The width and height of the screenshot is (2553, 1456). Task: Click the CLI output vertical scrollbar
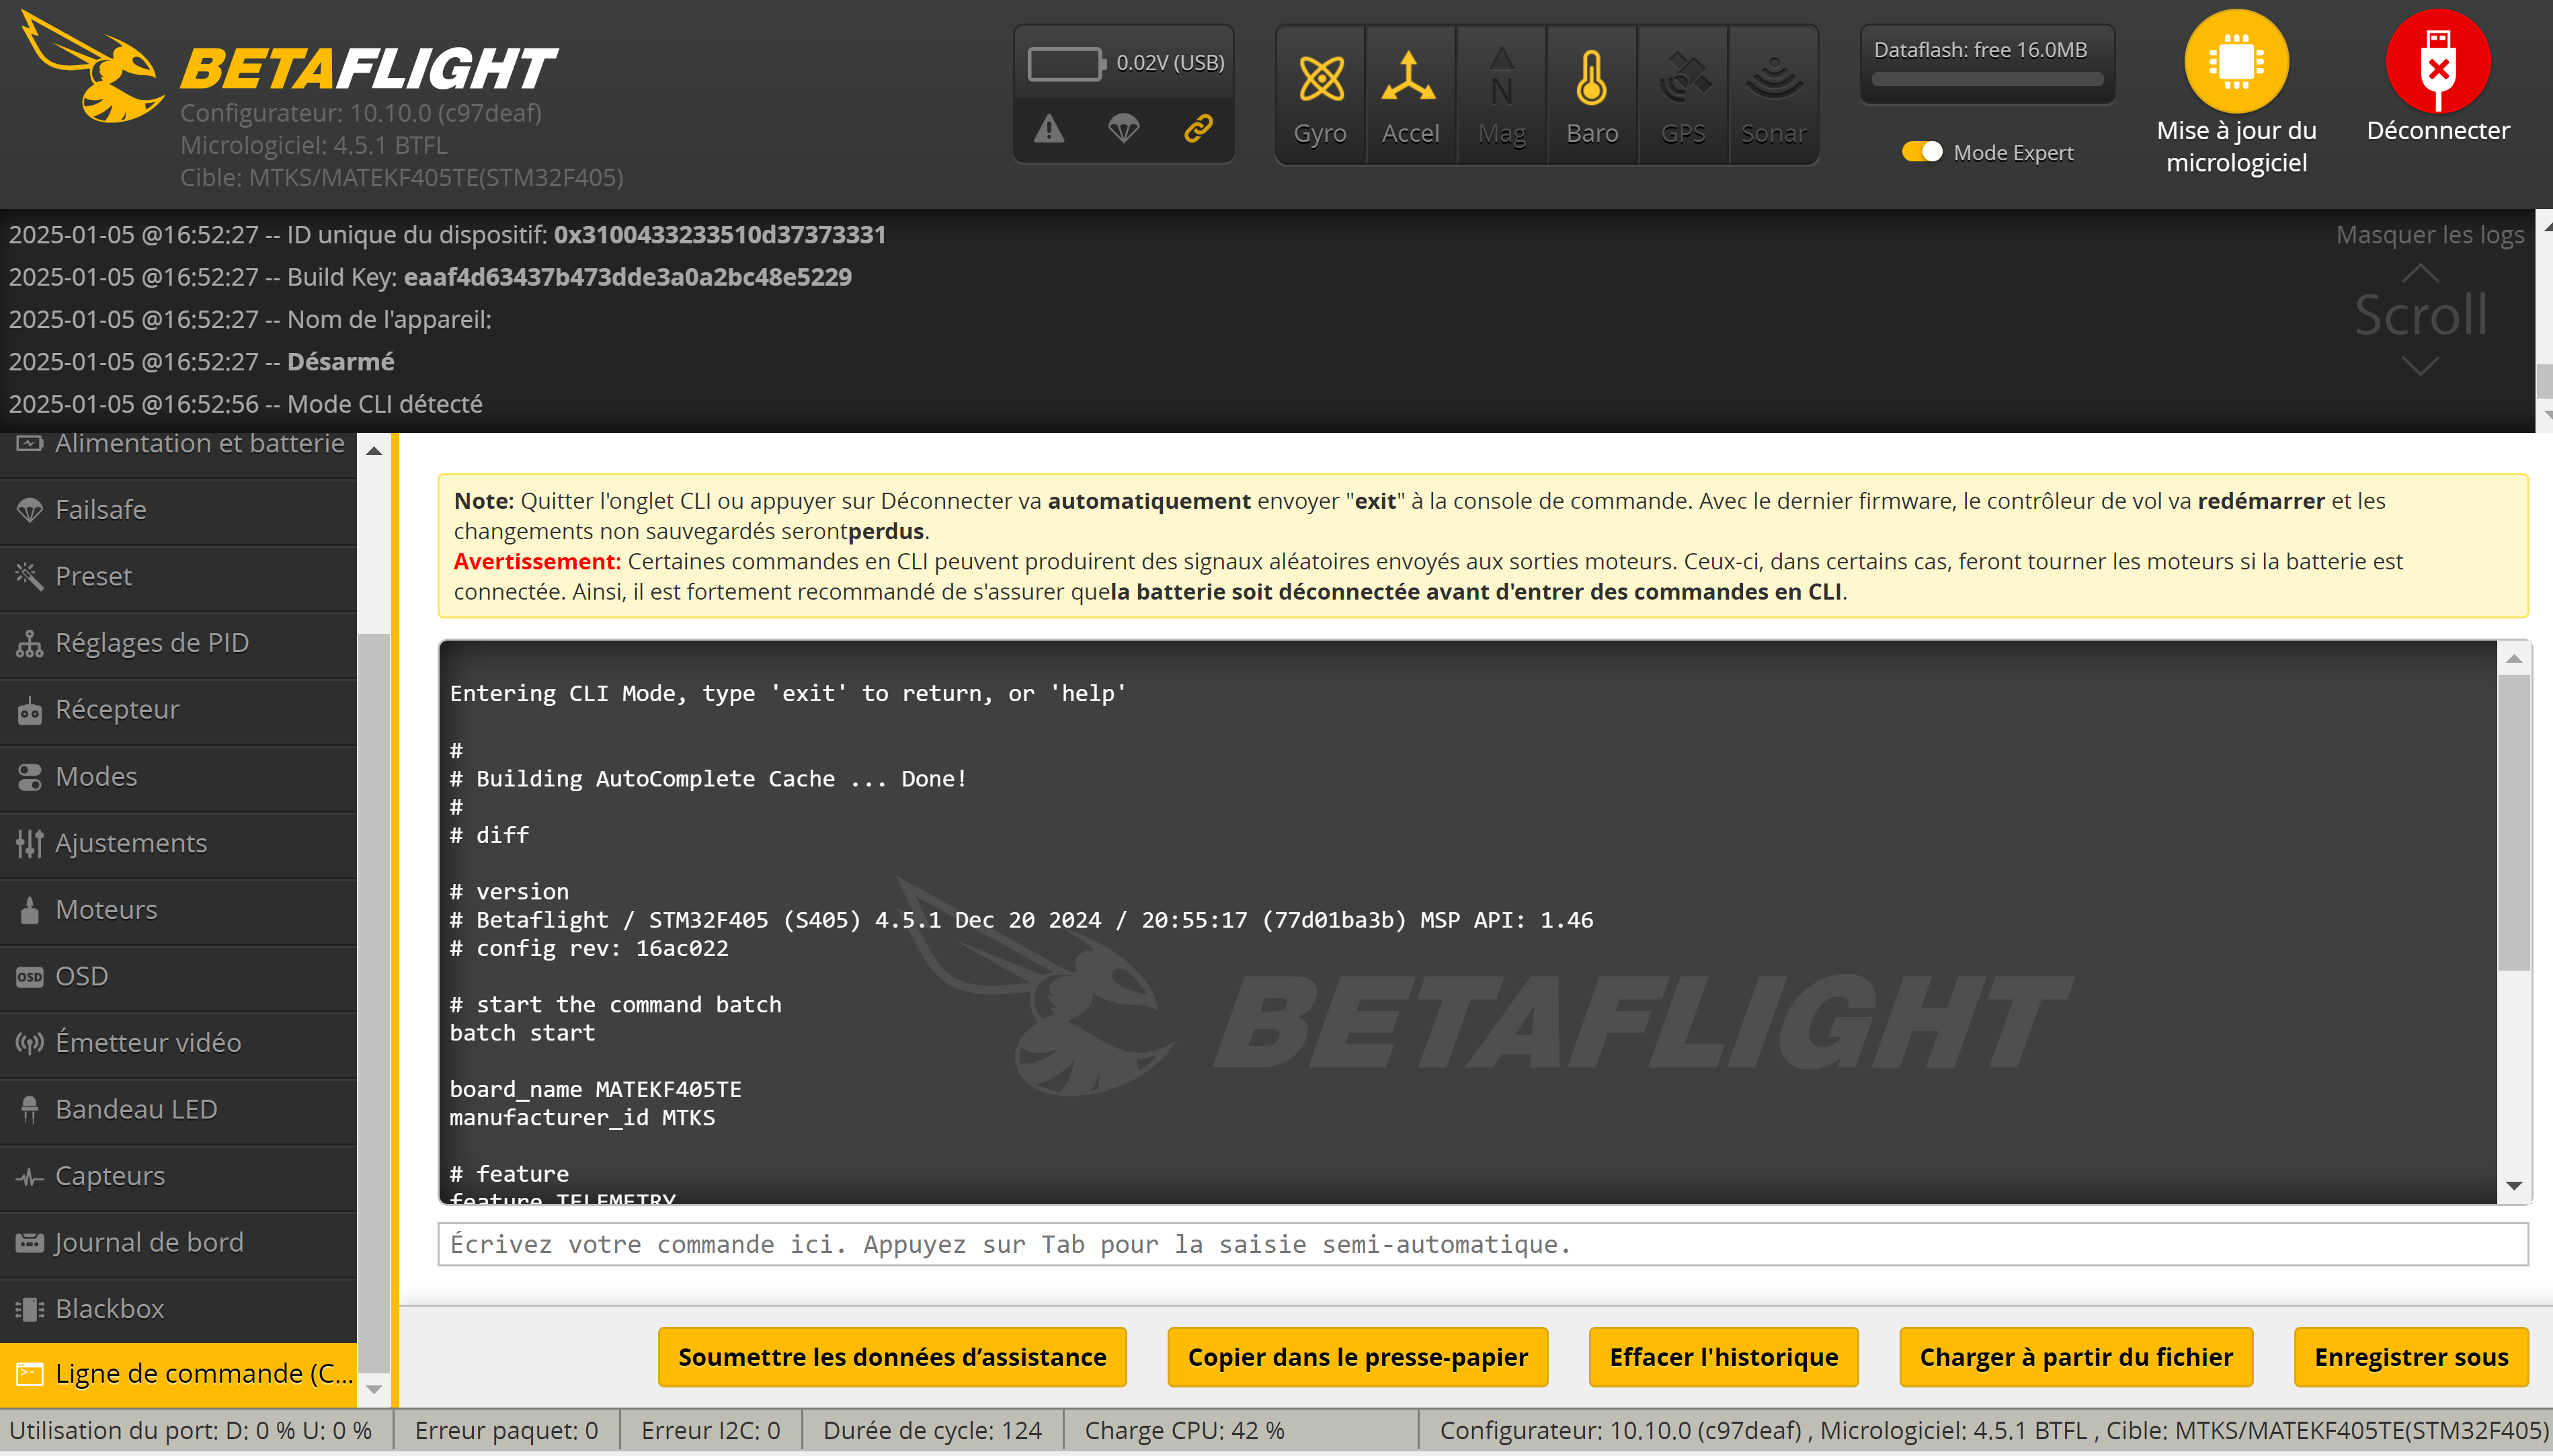coord(2513,820)
